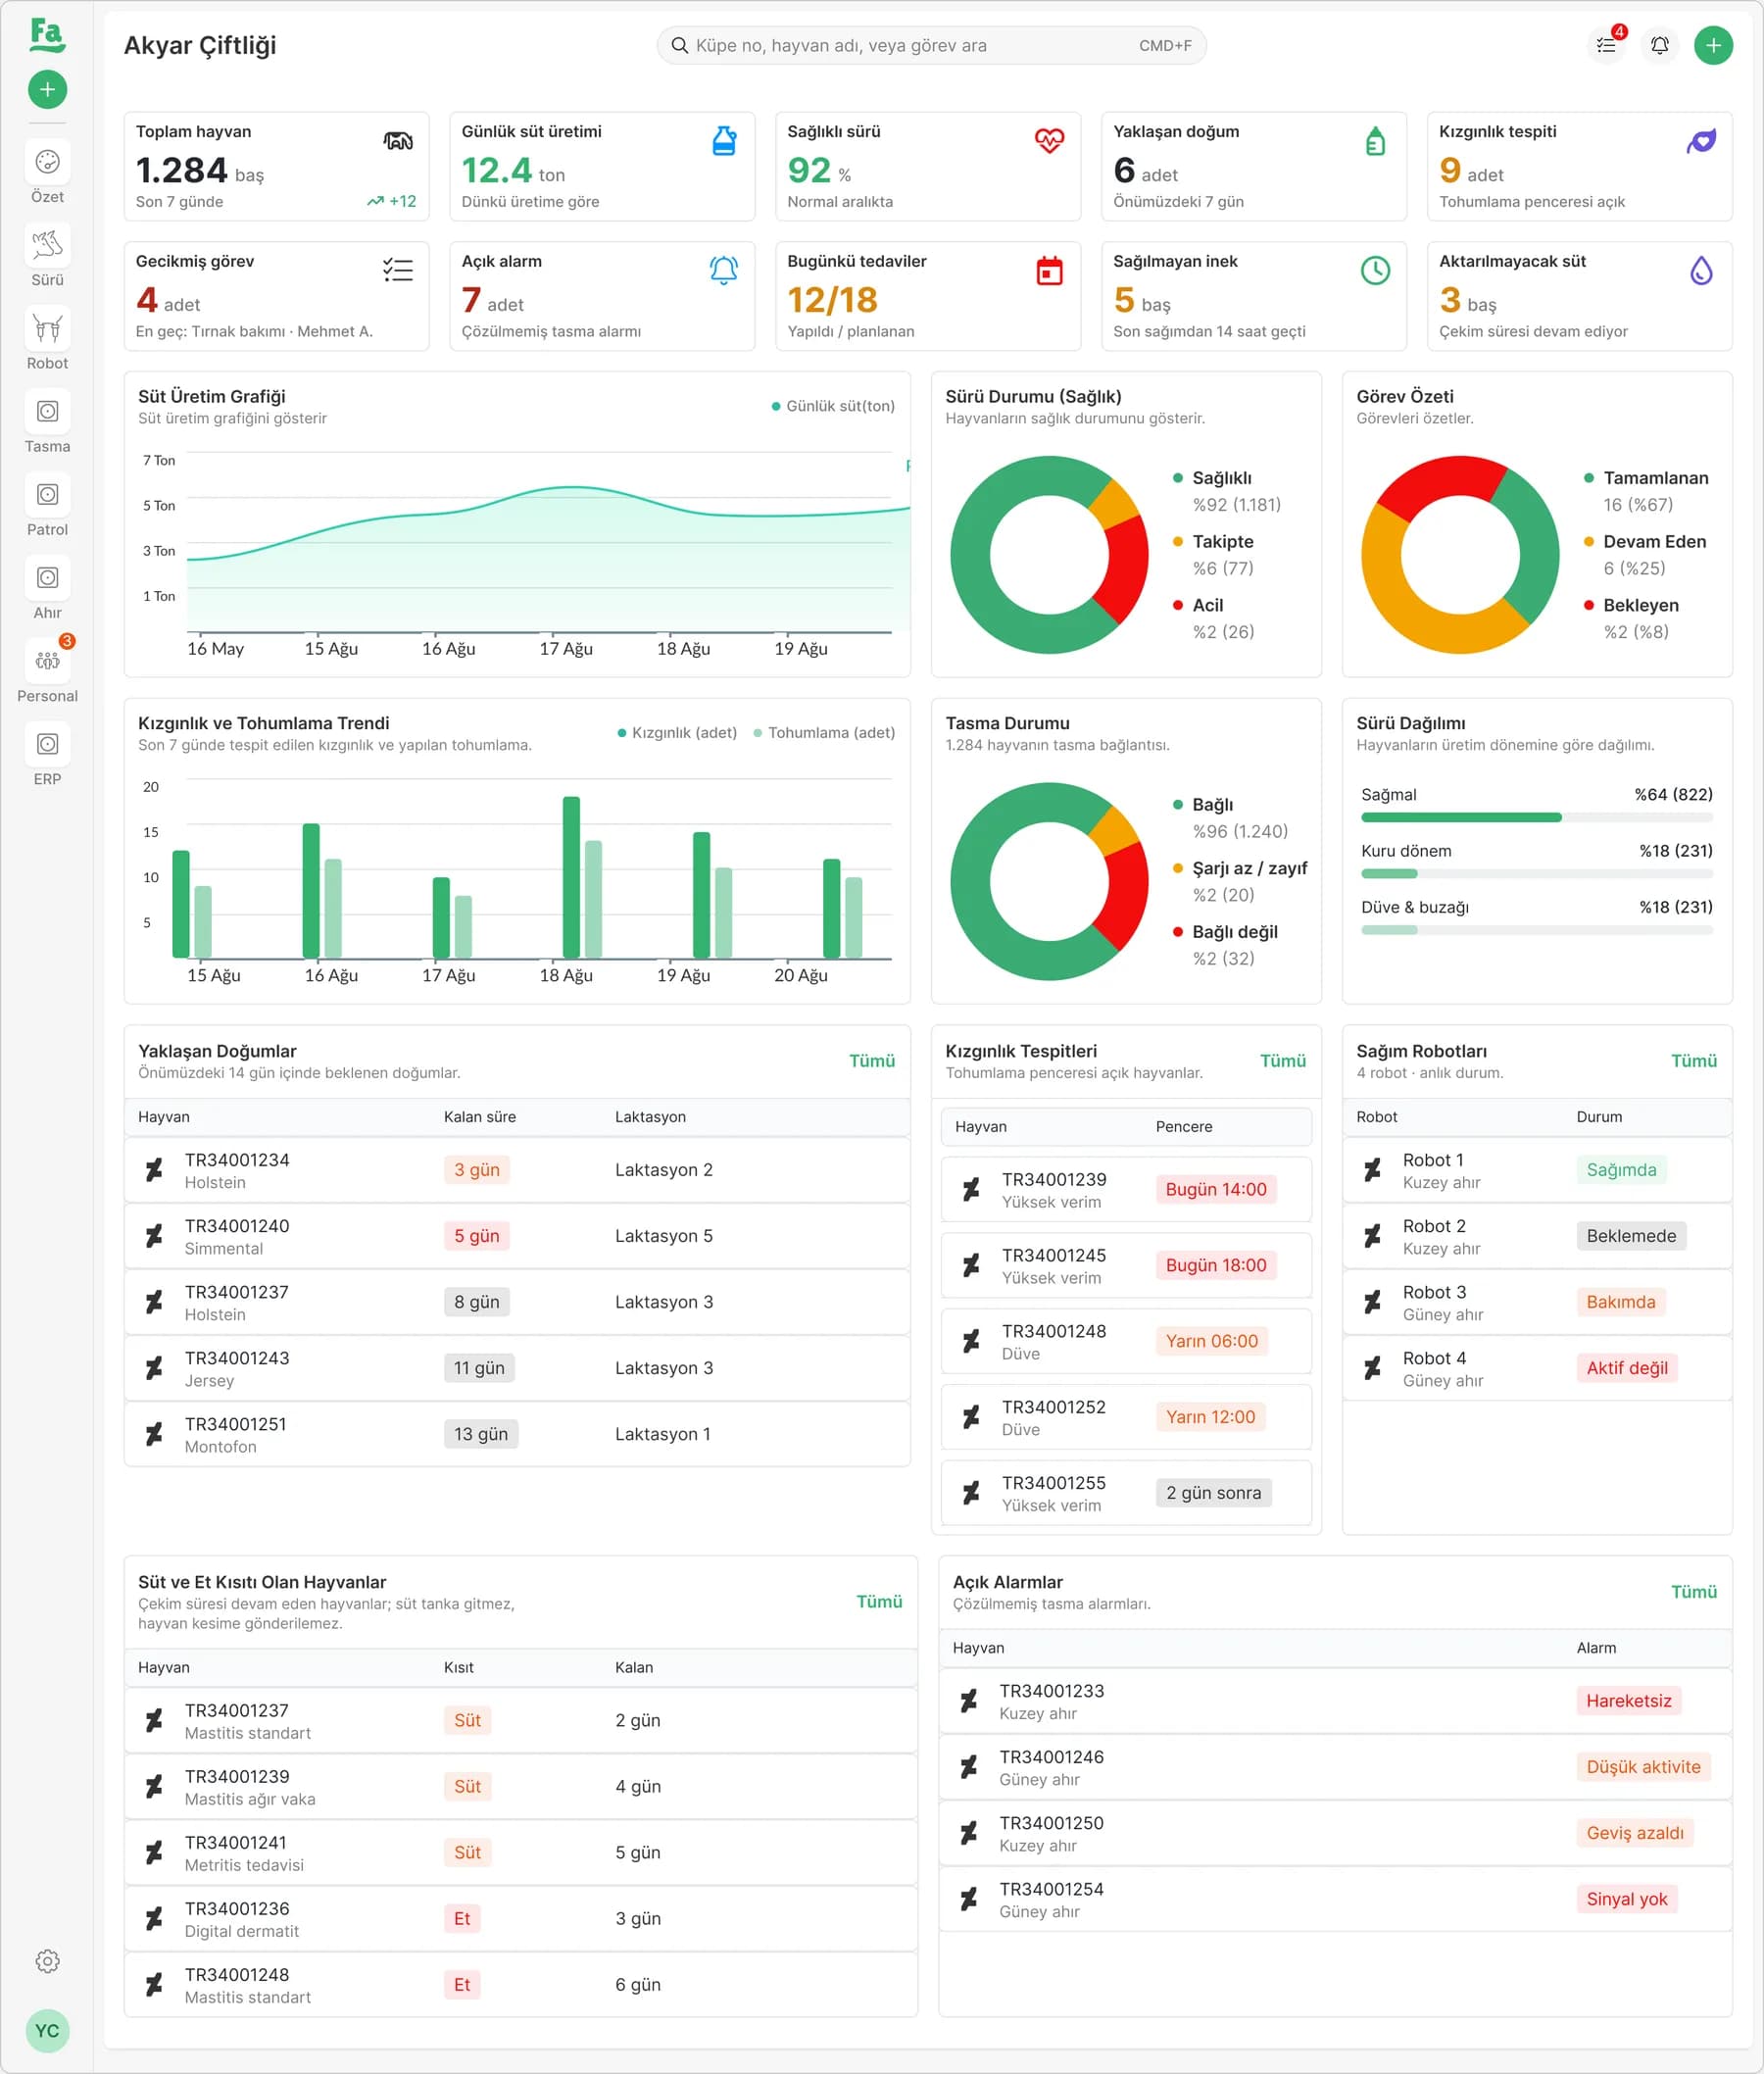Open the Robot section in the sidebar

[47, 339]
